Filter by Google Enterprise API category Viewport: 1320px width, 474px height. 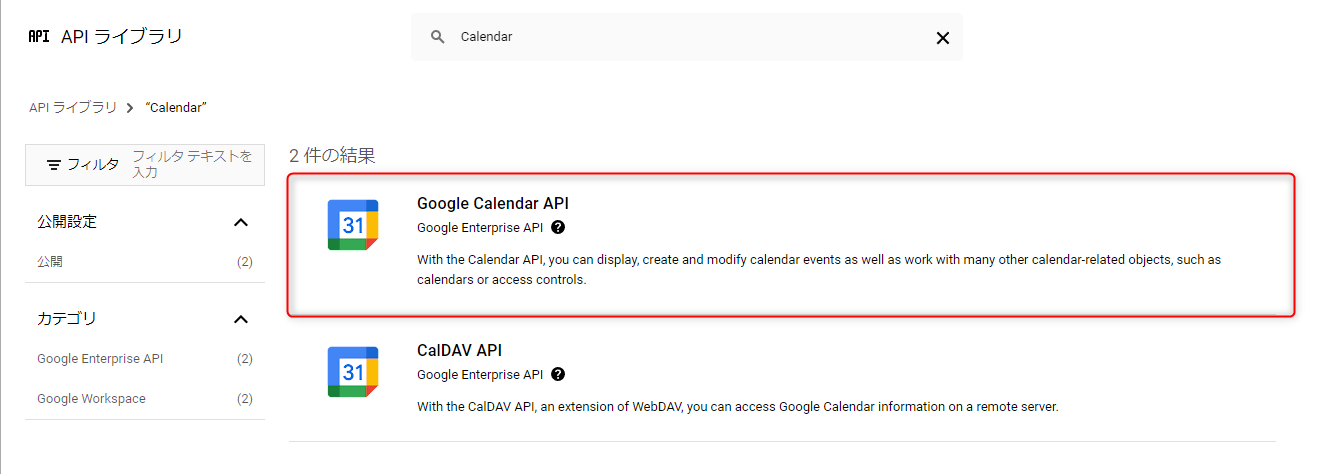point(100,359)
